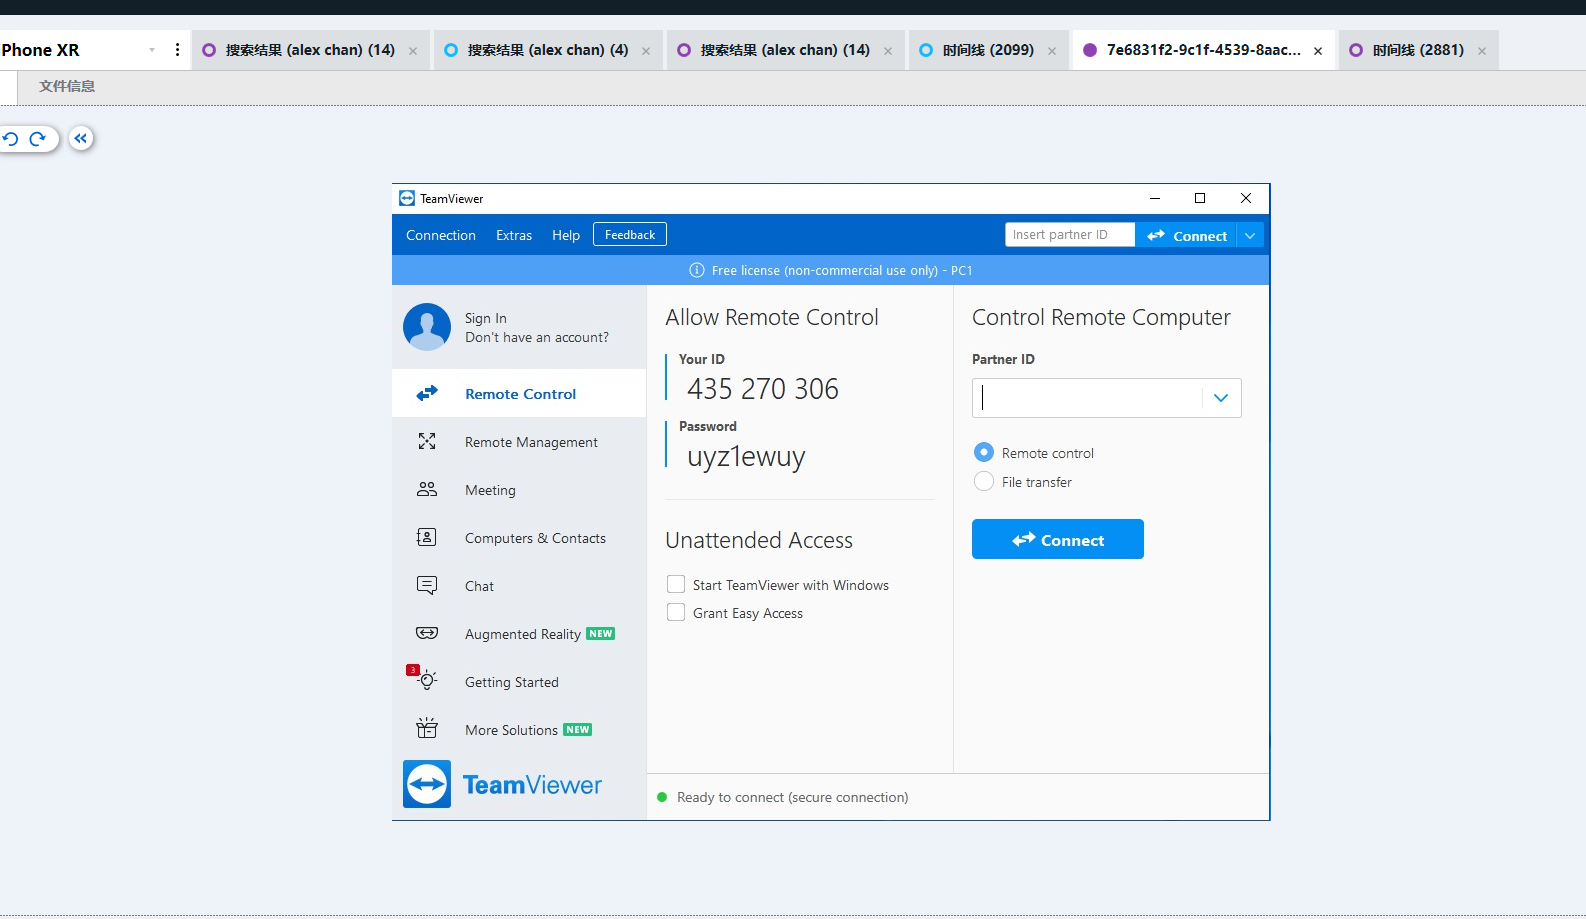Open the Extras menu
Image resolution: width=1586 pixels, height=919 pixels.
(514, 235)
